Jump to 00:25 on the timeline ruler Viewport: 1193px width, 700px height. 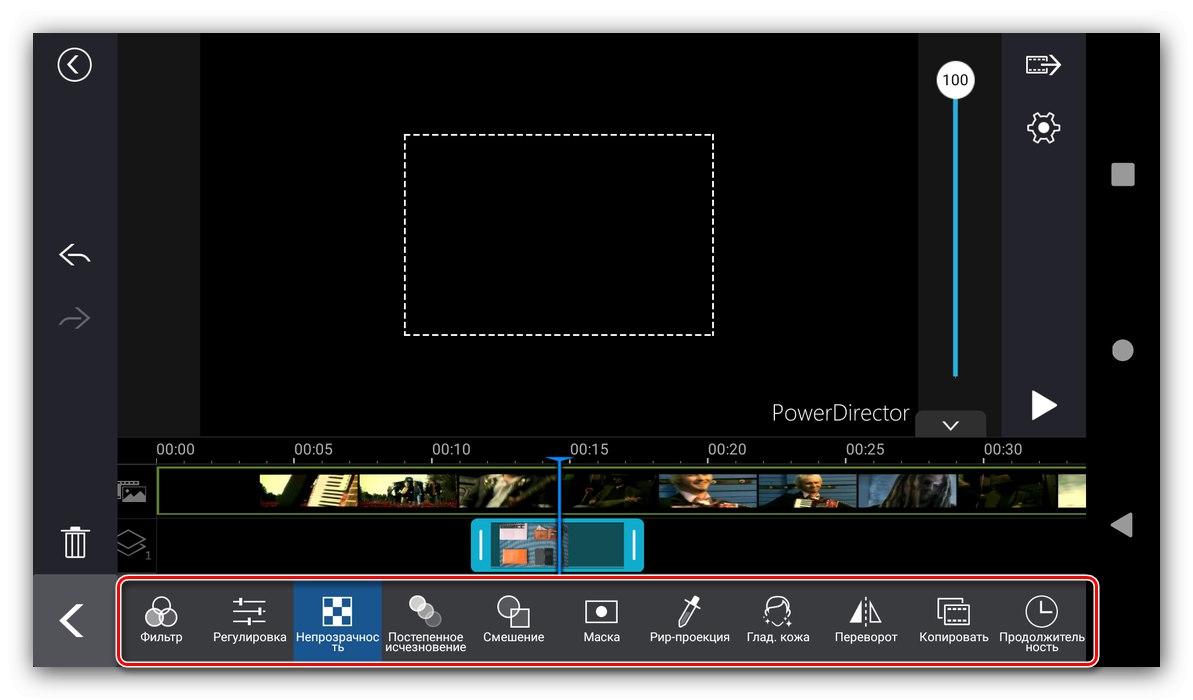[x=865, y=450]
